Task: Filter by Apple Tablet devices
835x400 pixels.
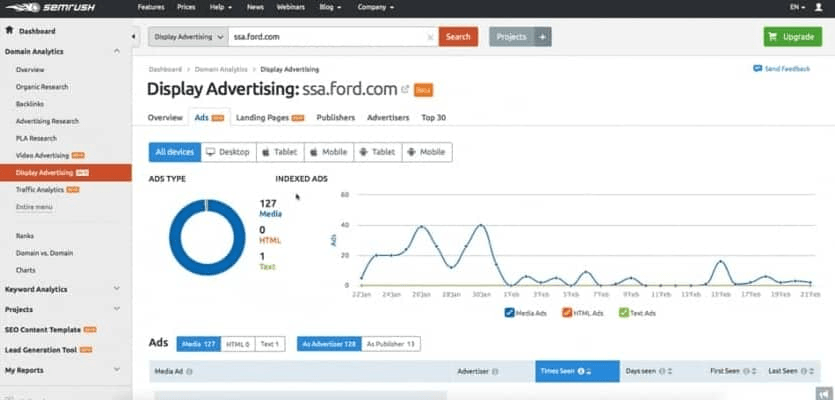Action: coord(280,152)
